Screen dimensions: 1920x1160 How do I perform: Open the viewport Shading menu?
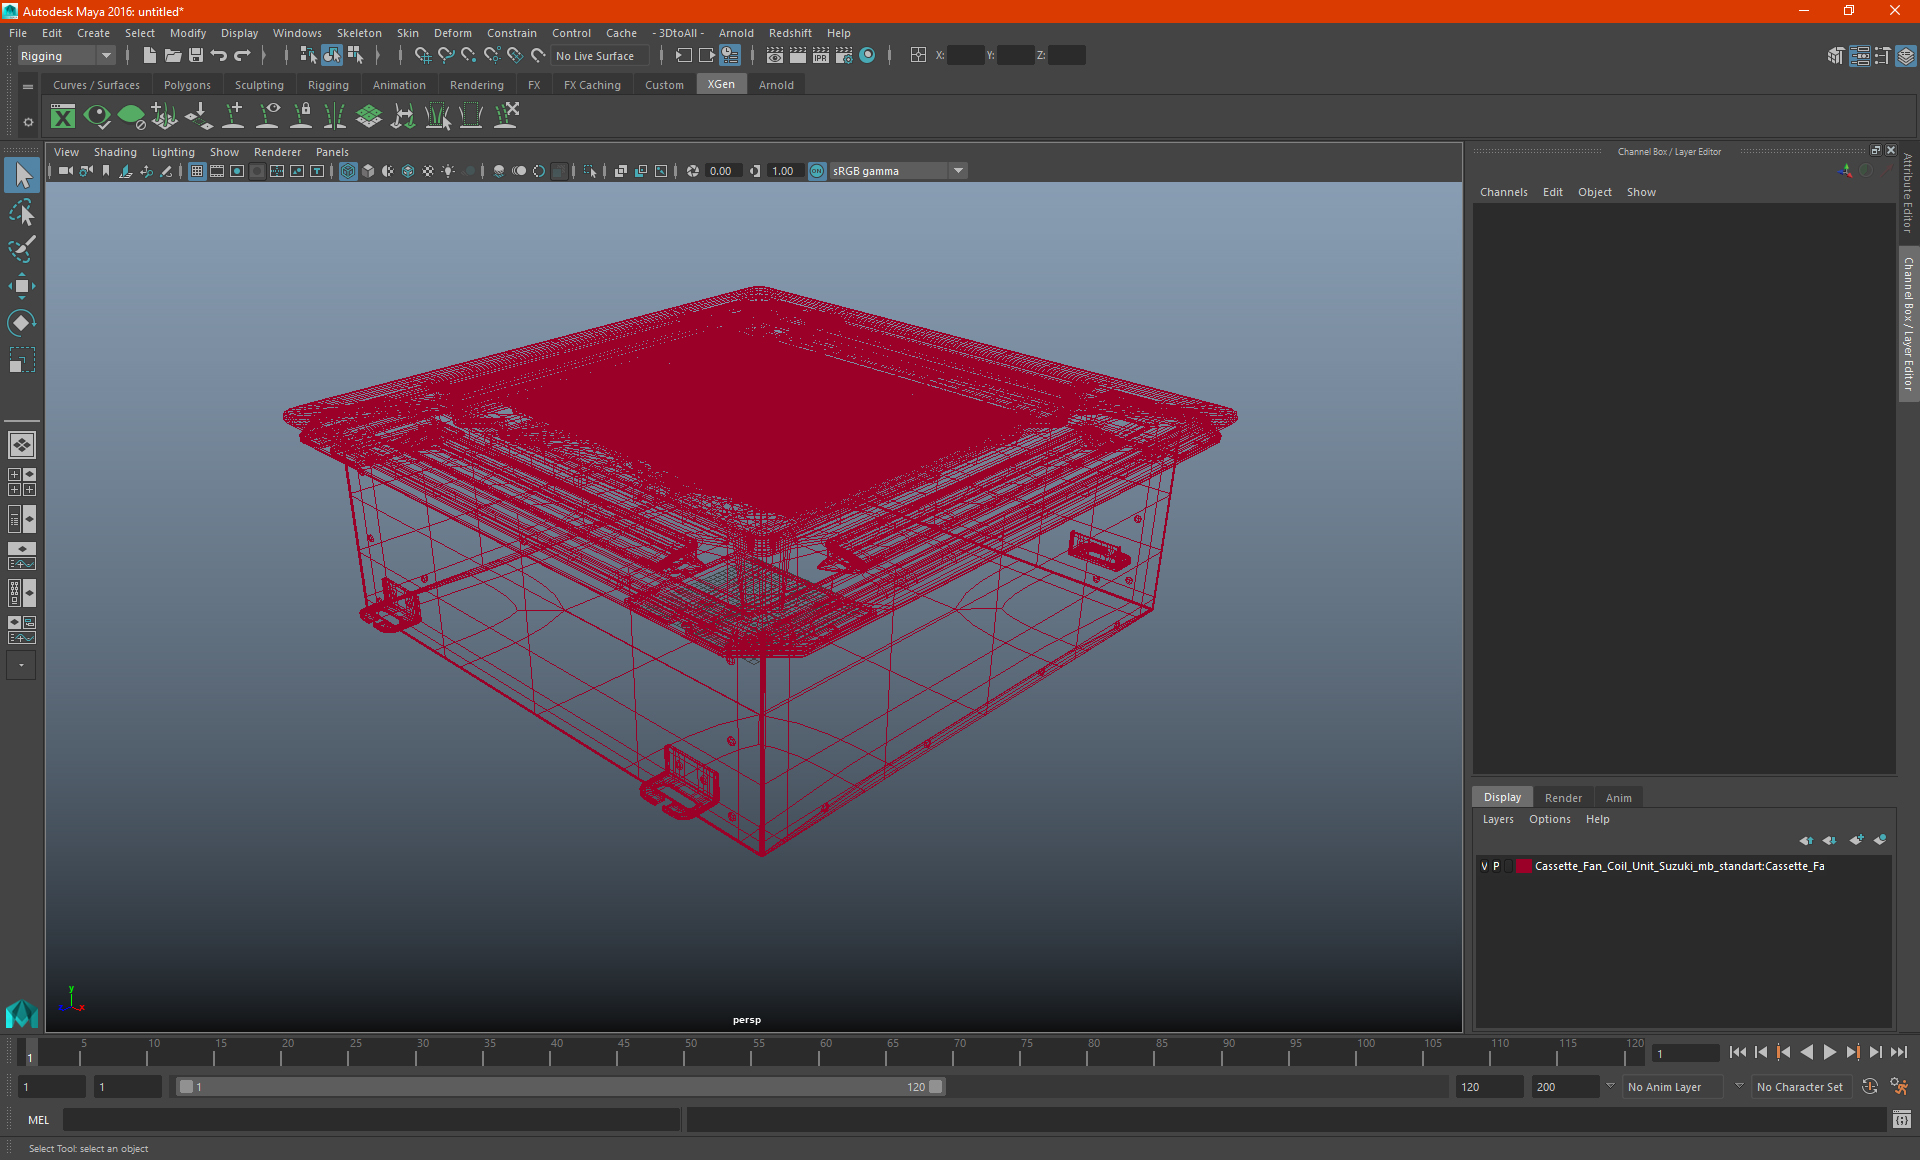click(115, 152)
